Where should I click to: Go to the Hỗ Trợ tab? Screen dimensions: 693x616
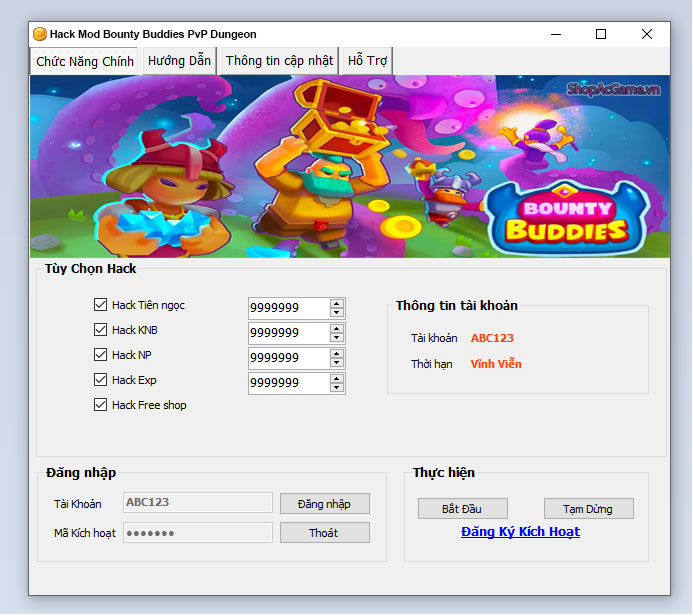pyautogui.click(x=367, y=61)
